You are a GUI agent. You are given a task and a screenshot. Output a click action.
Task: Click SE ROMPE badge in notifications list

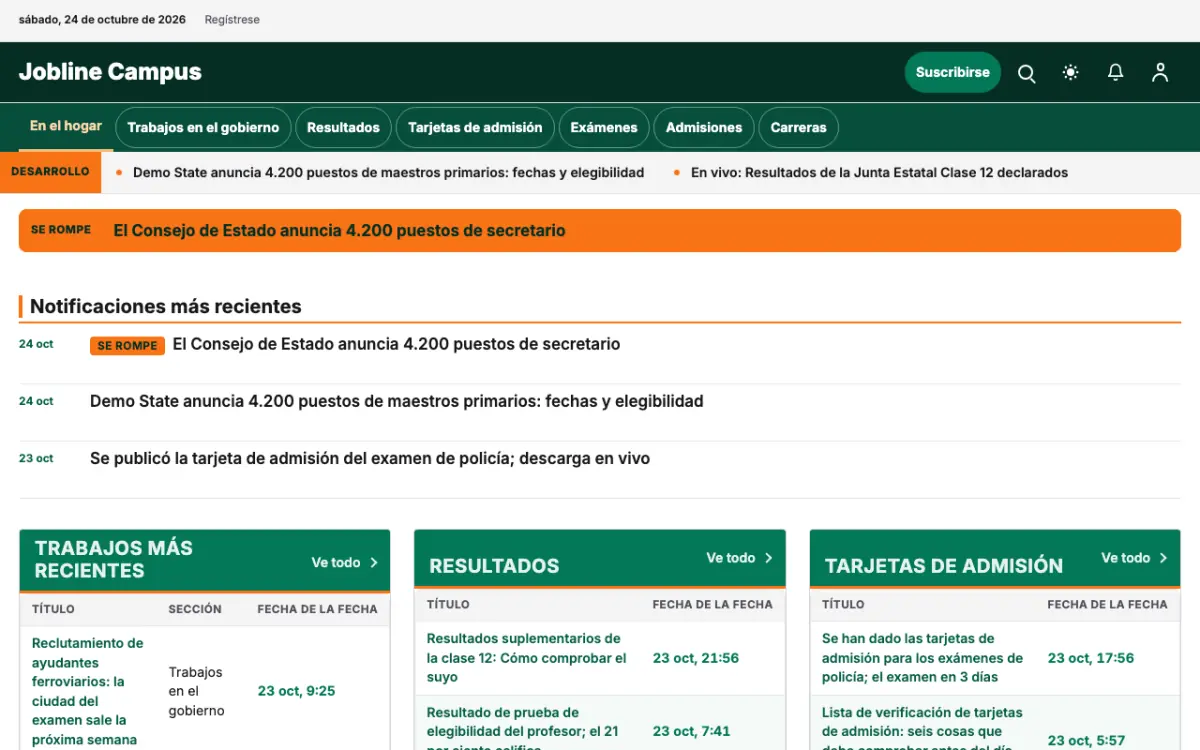click(x=127, y=346)
